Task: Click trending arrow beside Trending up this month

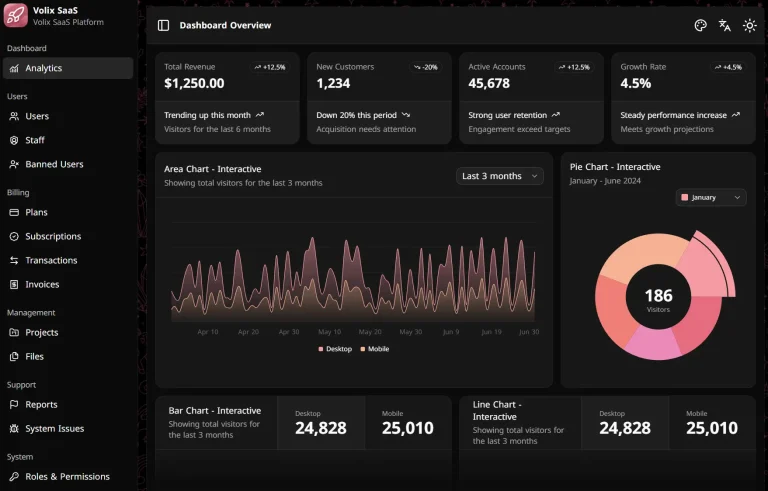Action: pos(260,115)
